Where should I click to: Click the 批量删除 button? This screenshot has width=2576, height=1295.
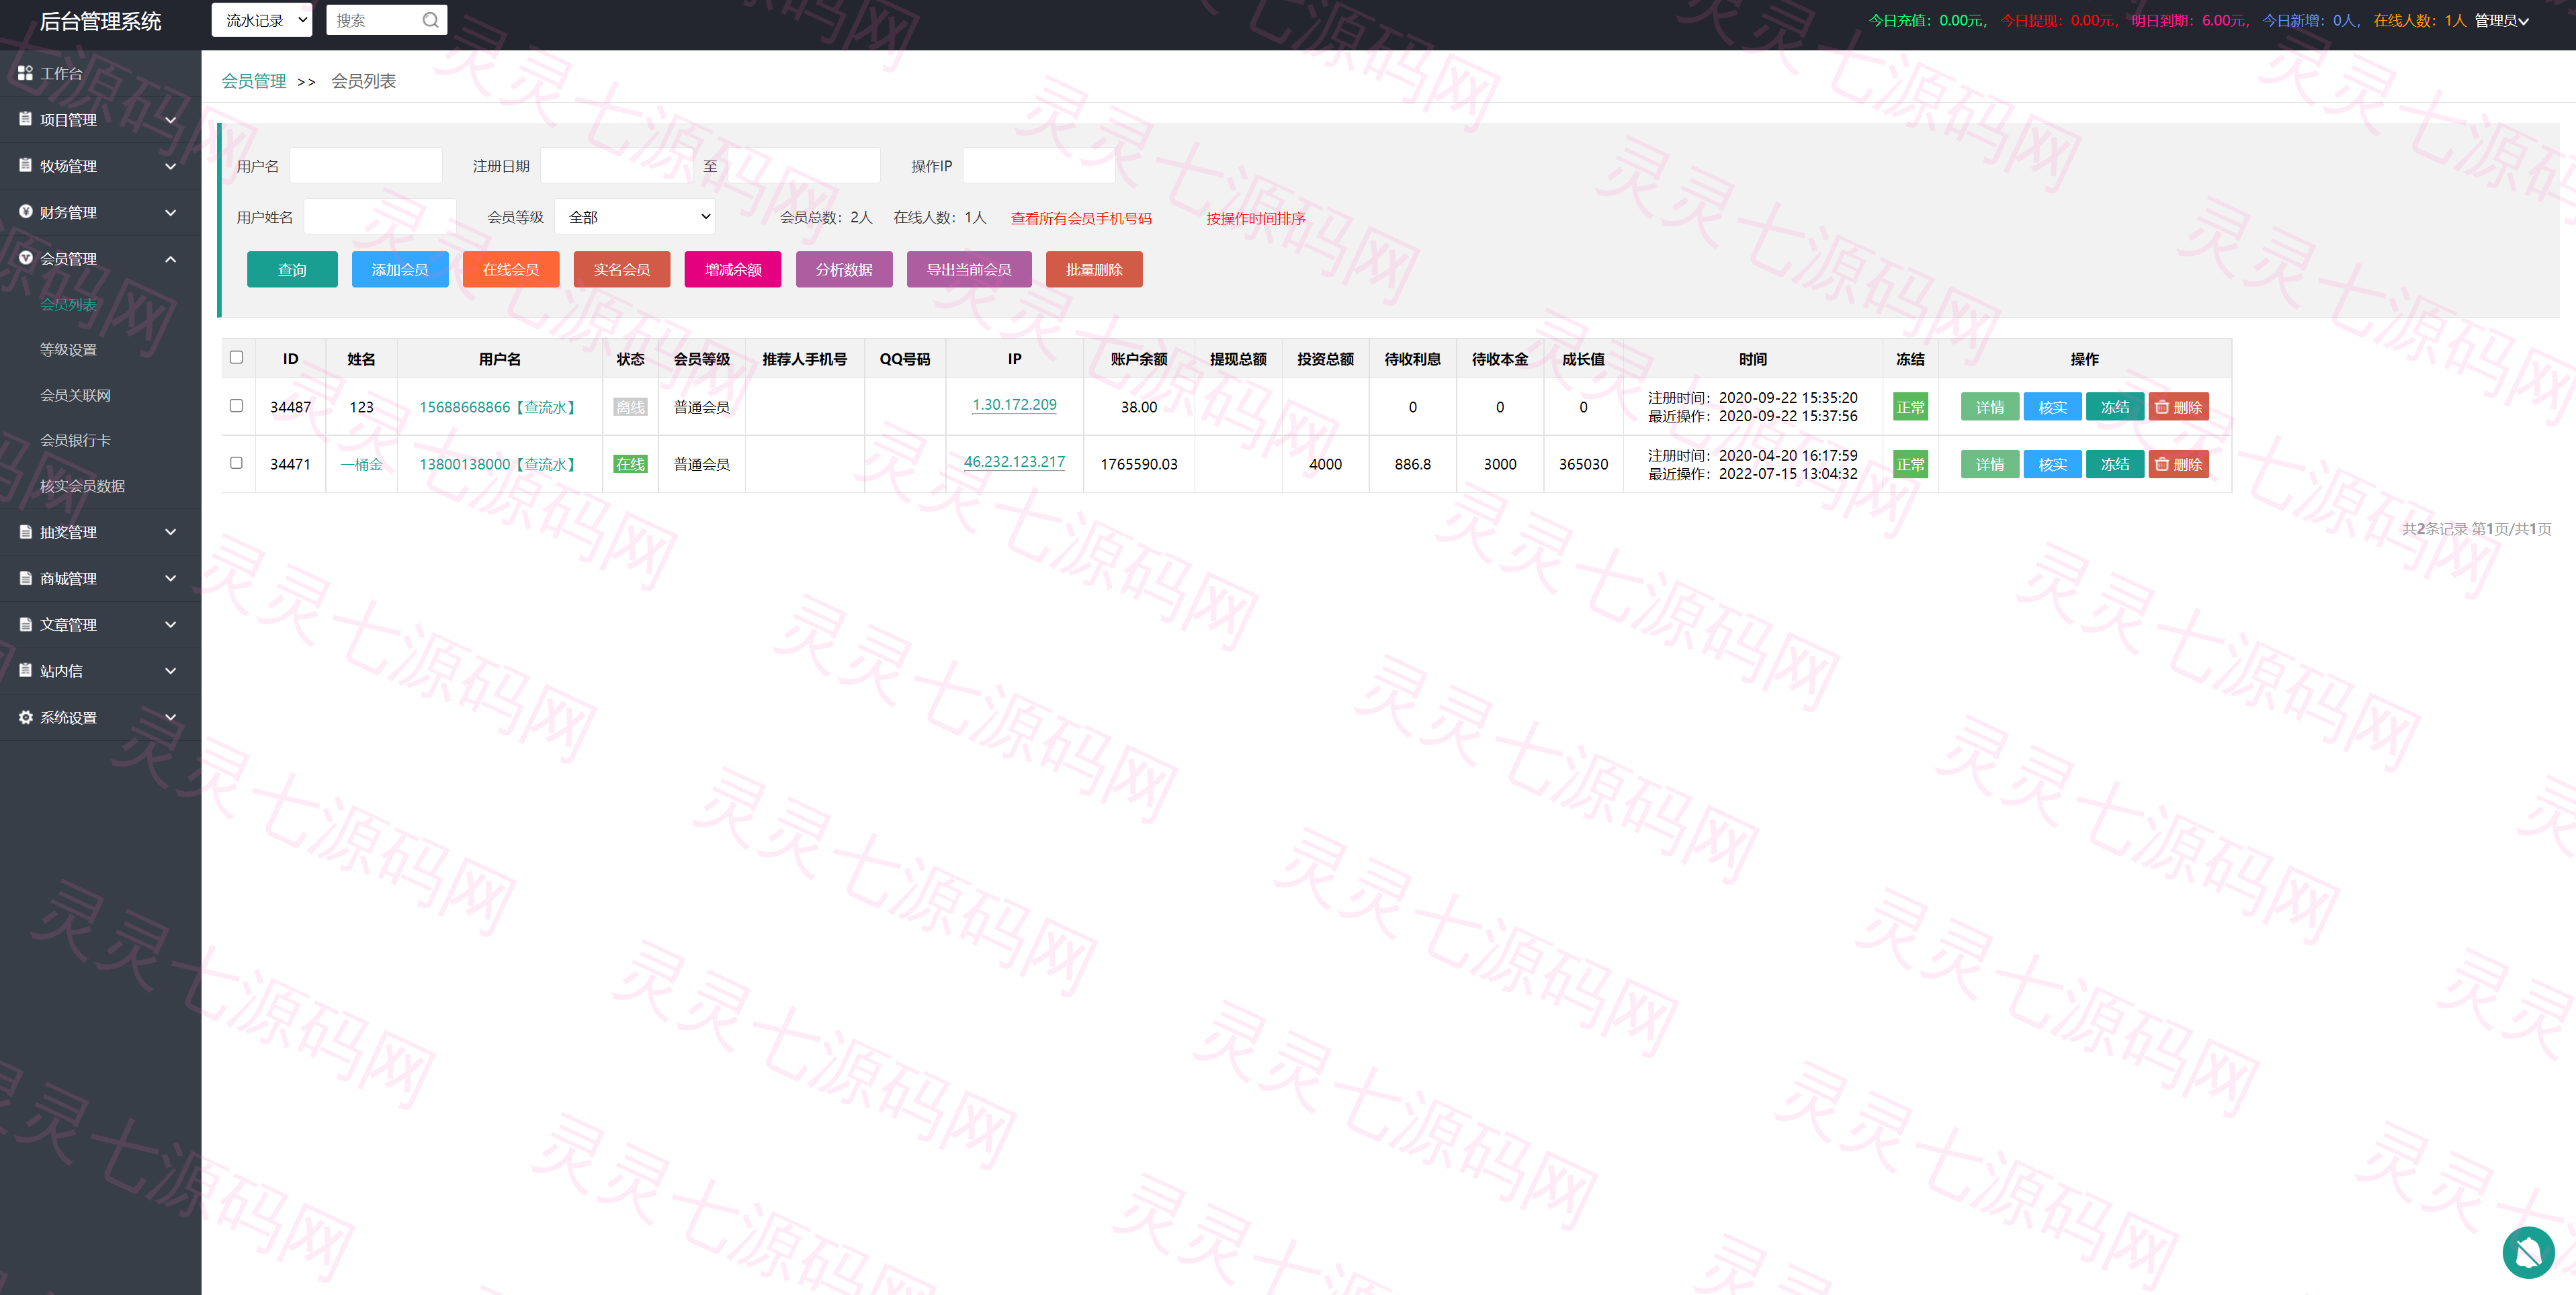click(1094, 269)
